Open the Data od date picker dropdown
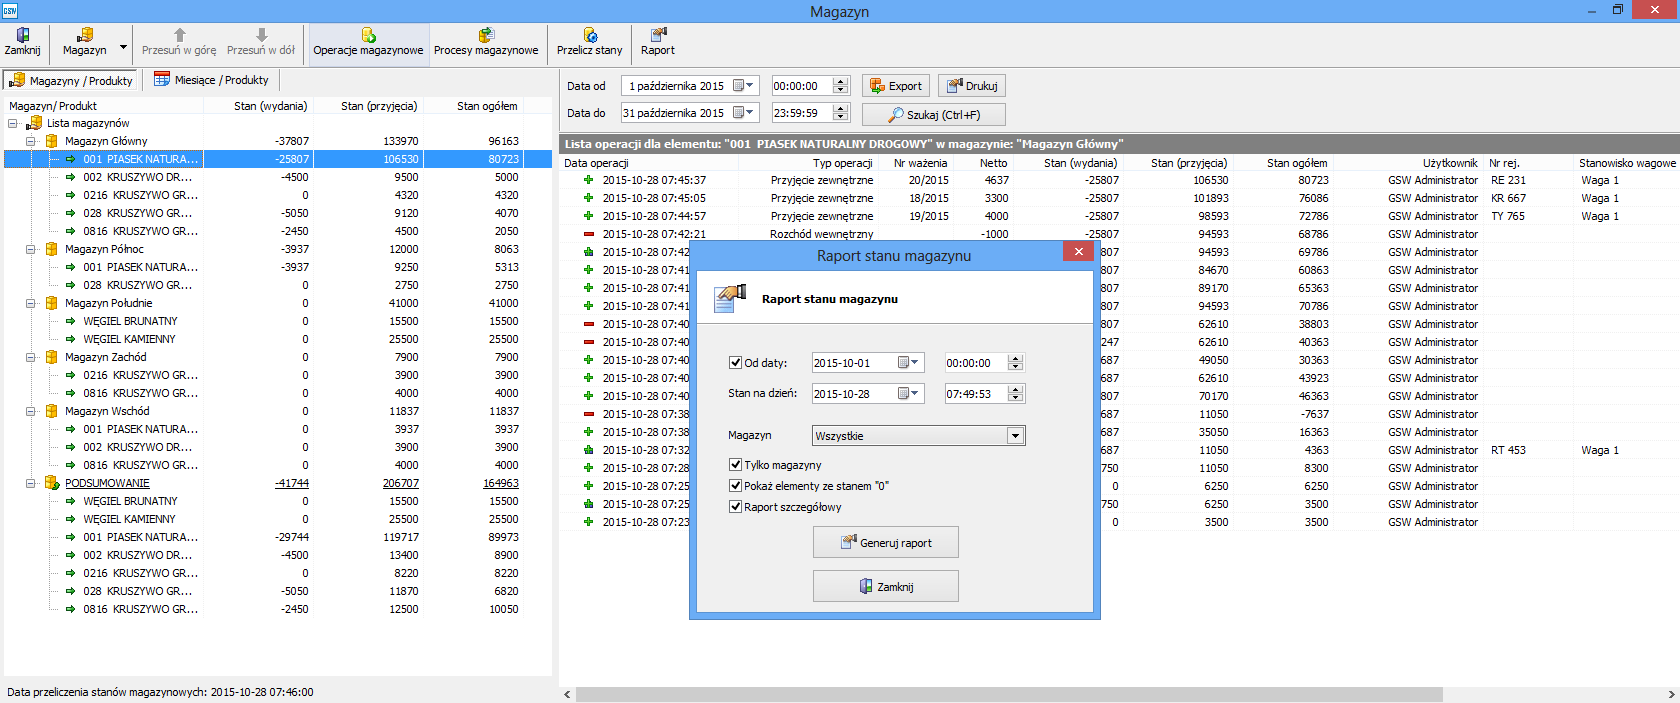Image resolution: width=1680 pixels, height=703 pixels. [748, 86]
